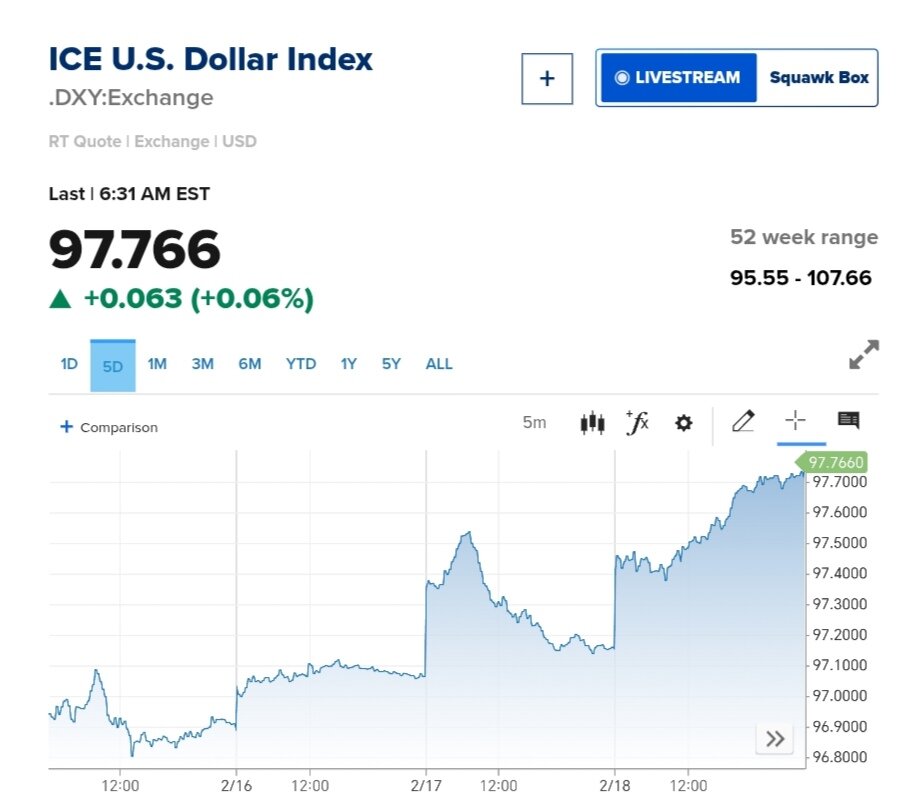Open the 5m interval dropdown
This screenshot has width=916, height=803.
534,423
